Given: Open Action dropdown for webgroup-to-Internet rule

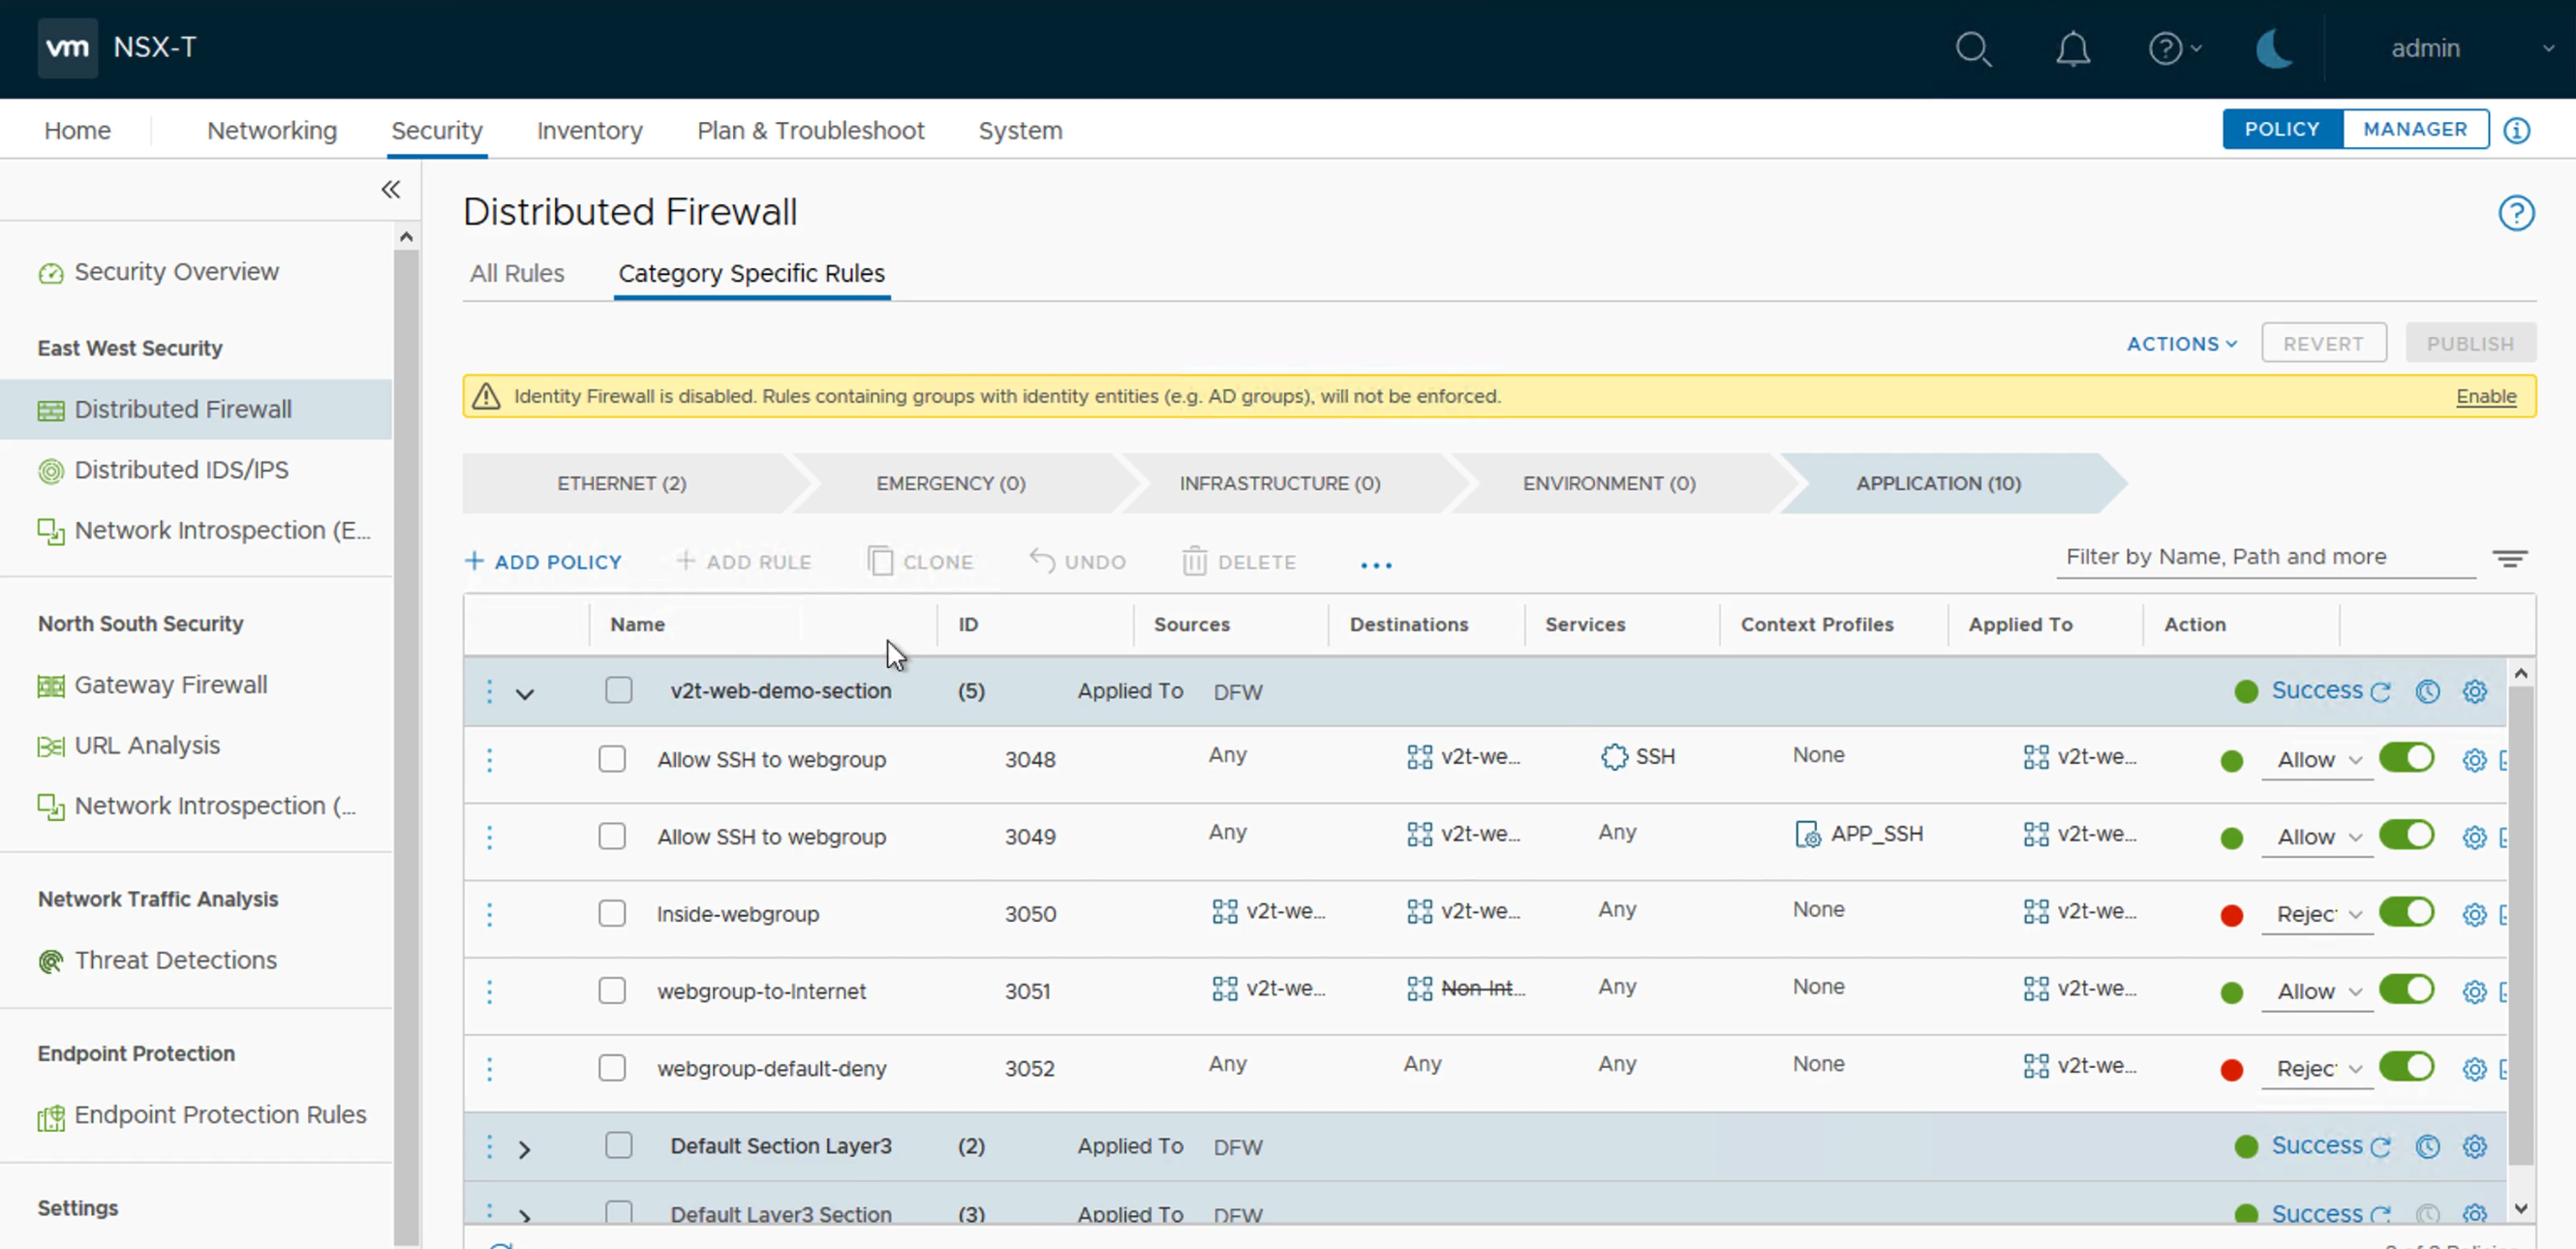Looking at the screenshot, I should [2317, 991].
